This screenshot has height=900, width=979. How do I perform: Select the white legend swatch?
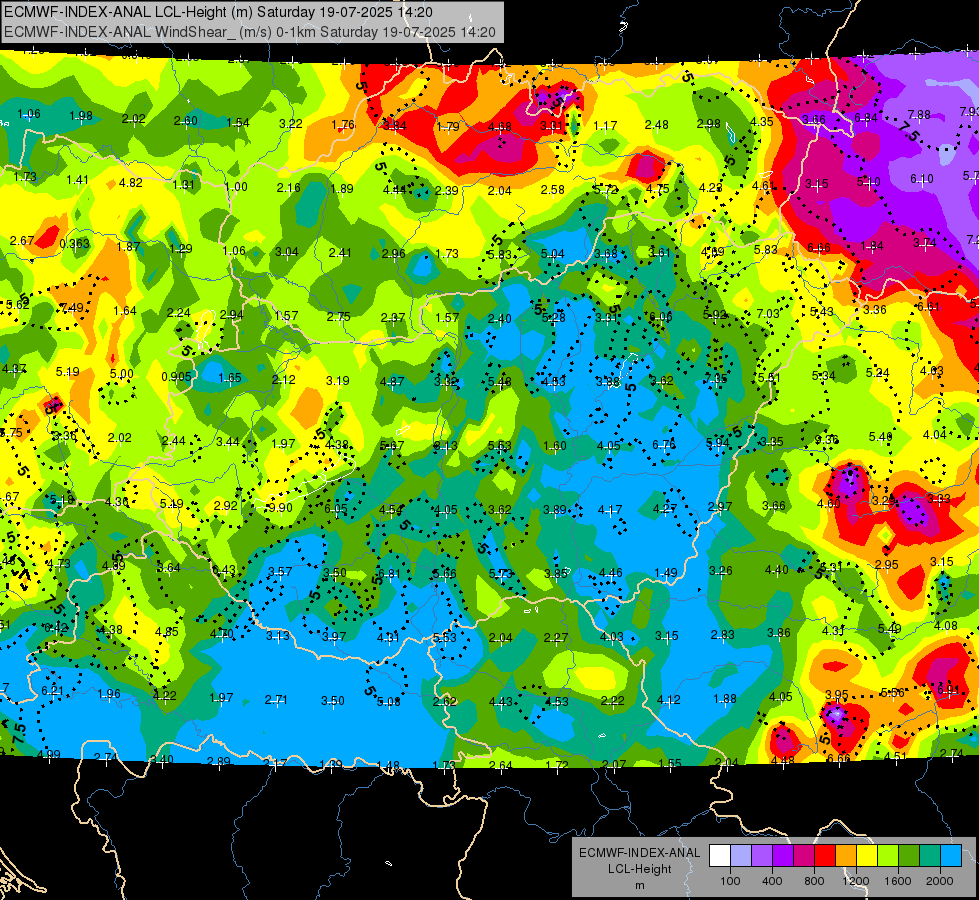coord(719,856)
